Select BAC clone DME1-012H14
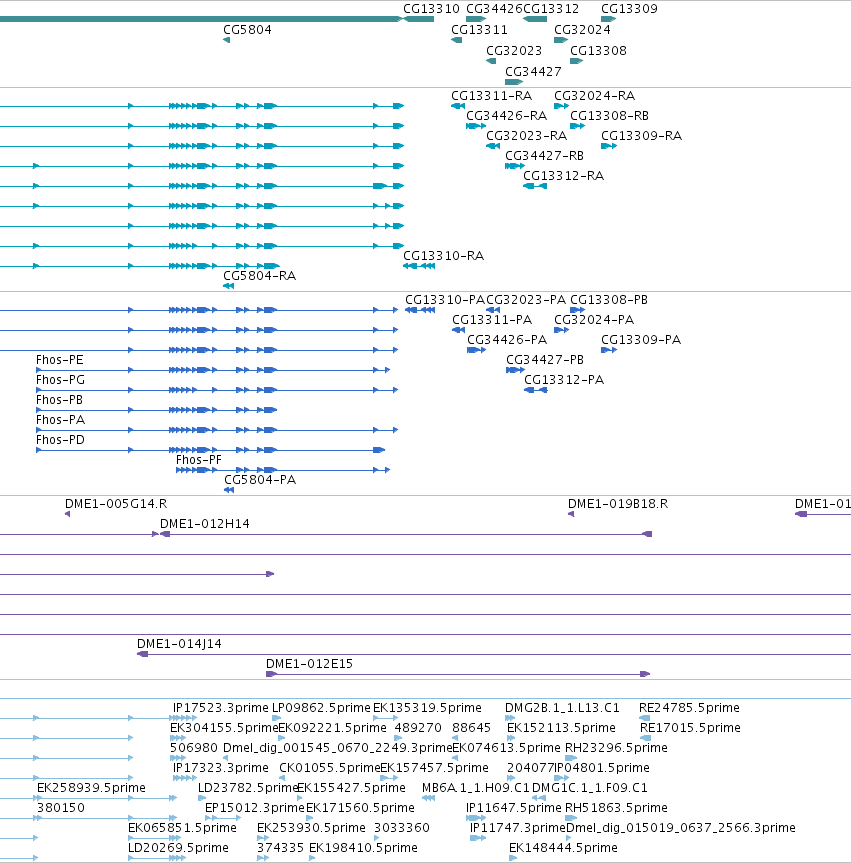The width and height of the screenshot is (851, 863). (204, 524)
